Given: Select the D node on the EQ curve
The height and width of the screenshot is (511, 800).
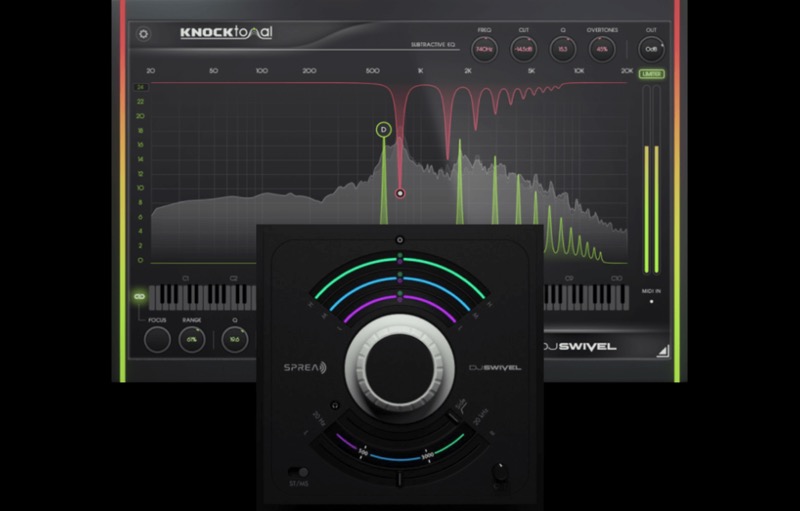Looking at the screenshot, I should pyautogui.click(x=383, y=129).
